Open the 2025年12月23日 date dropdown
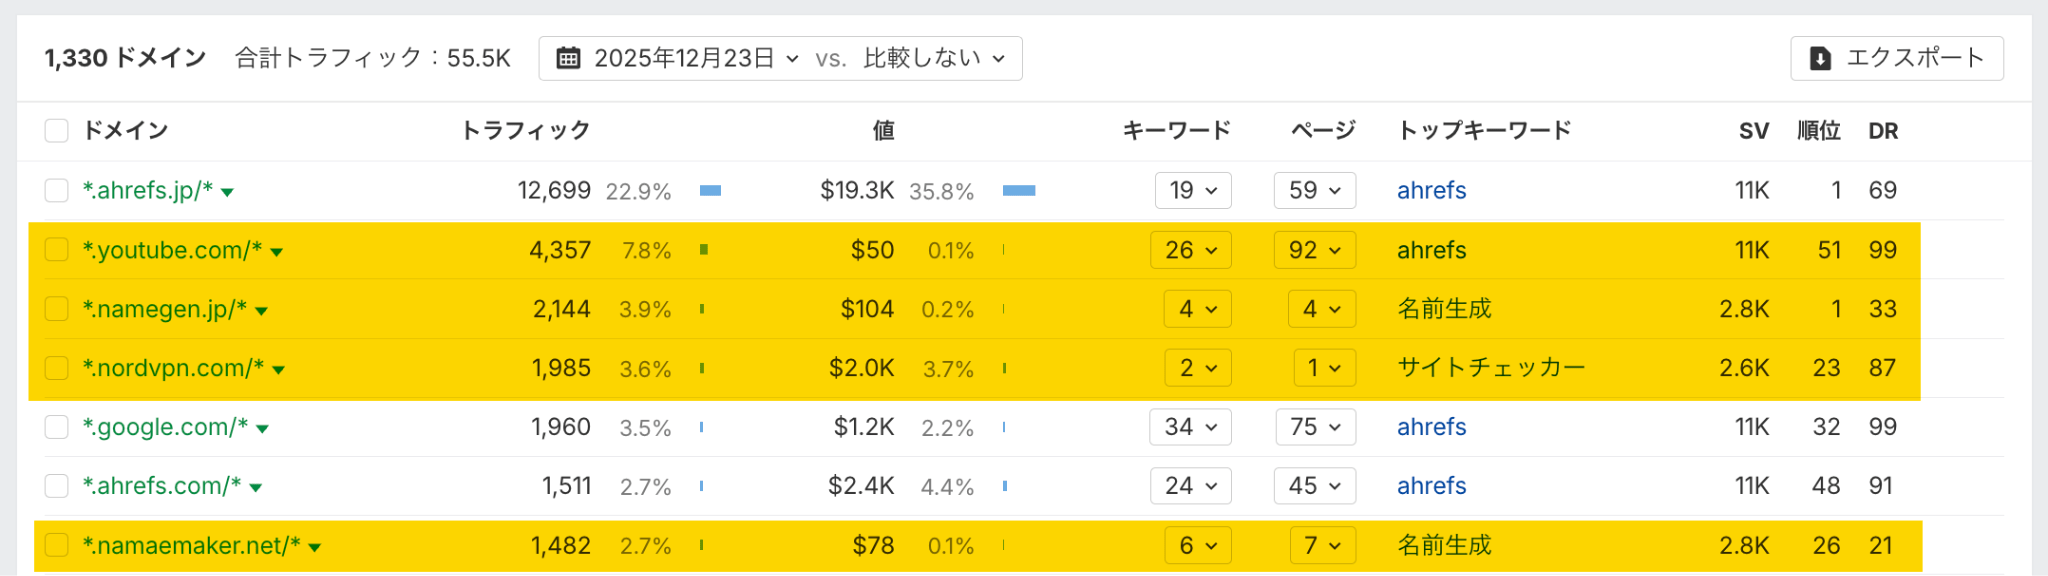This screenshot has width=2048, height=576. 696,59
